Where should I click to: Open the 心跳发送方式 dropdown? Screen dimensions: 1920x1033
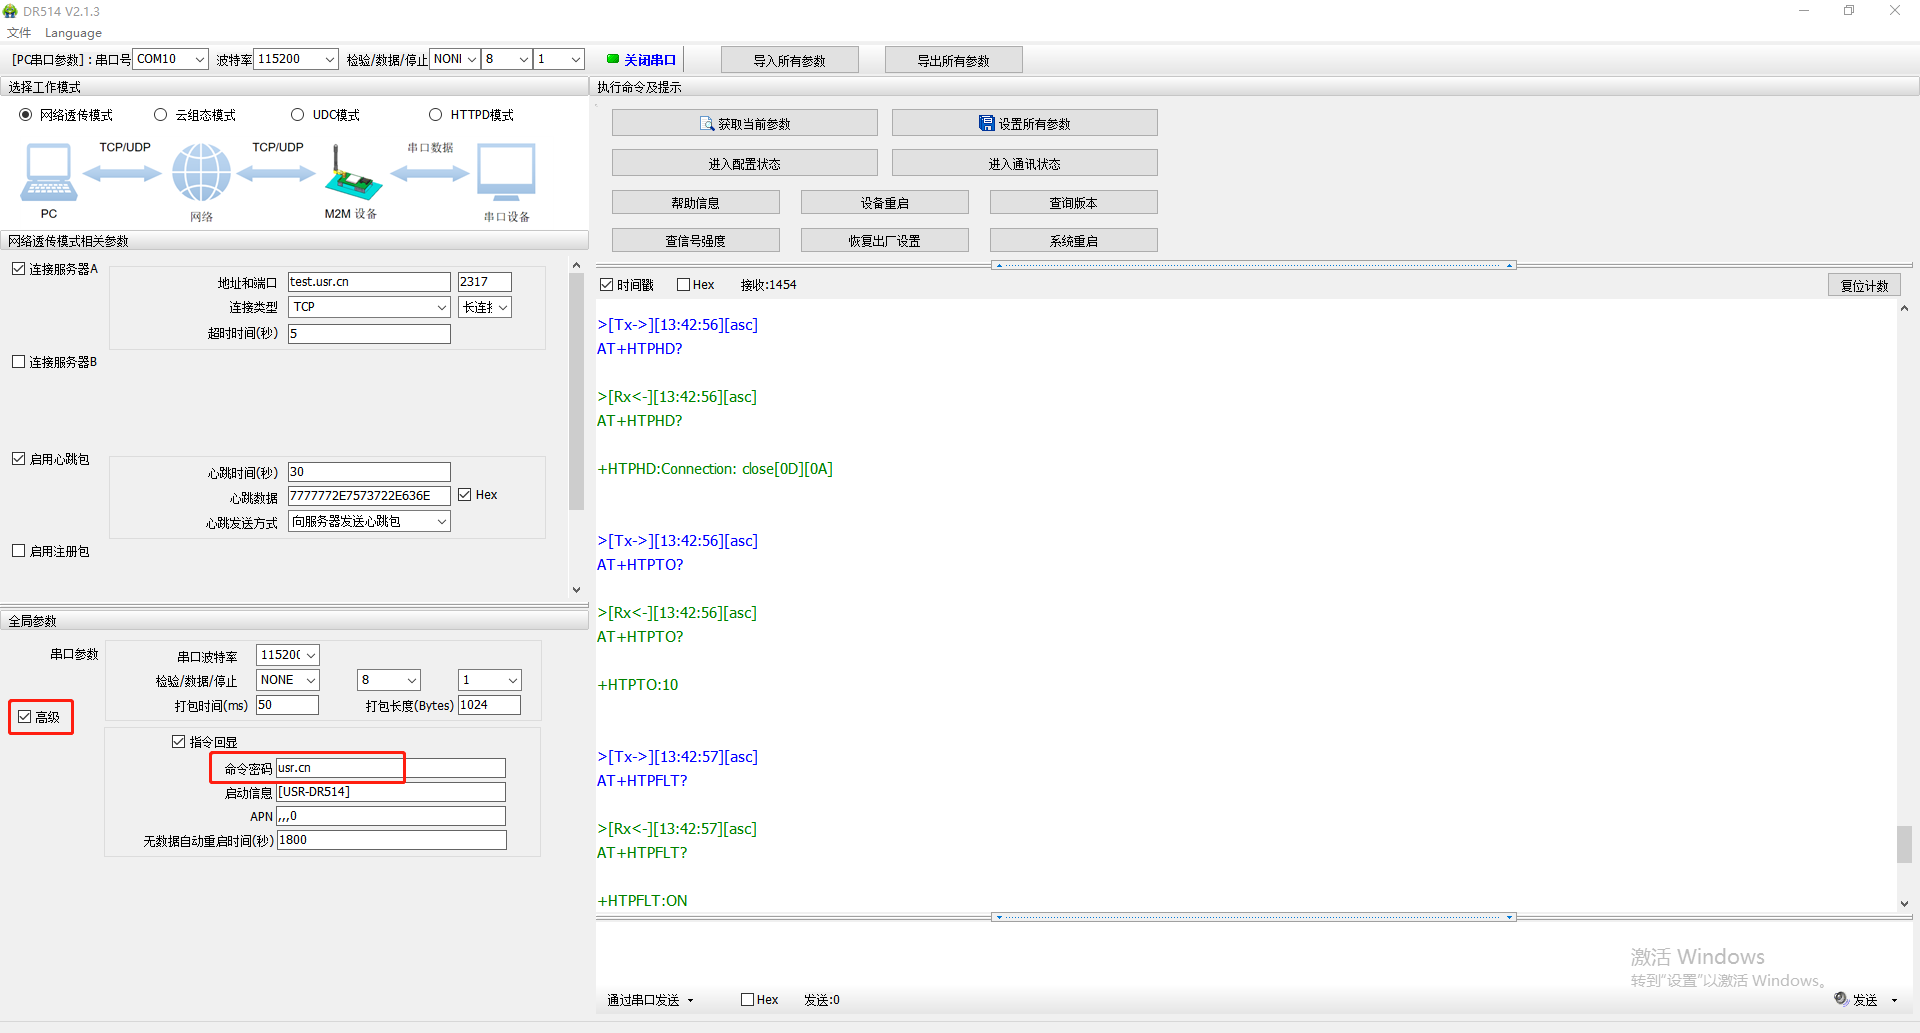pos(369,521)
